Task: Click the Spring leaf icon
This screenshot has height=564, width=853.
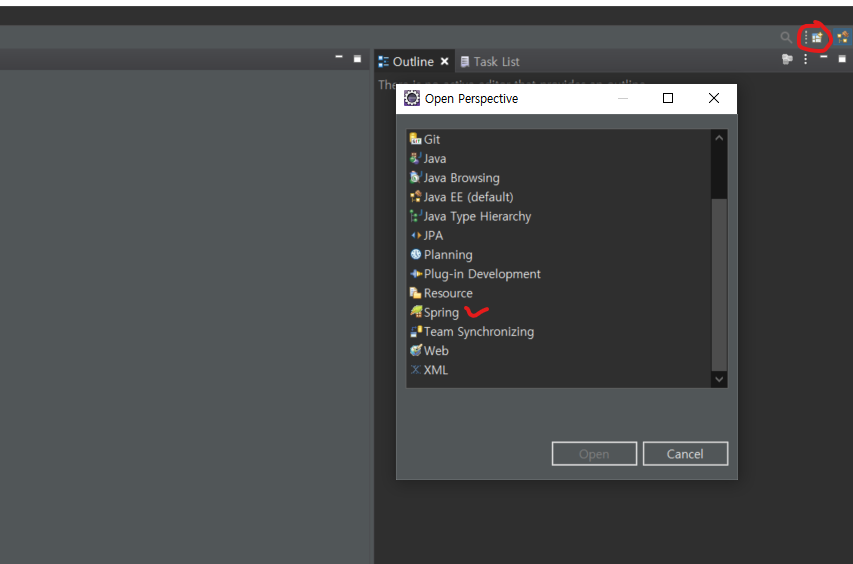Action: [416, 311]
